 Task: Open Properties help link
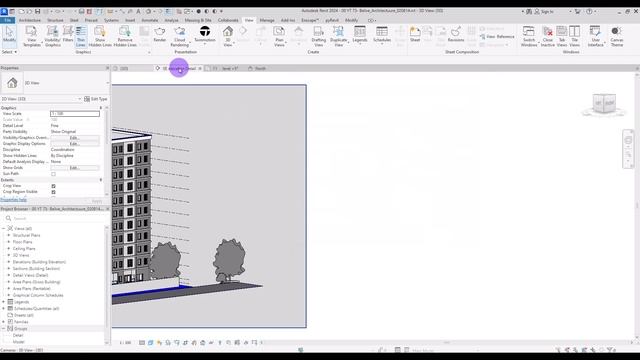(13, 200)
